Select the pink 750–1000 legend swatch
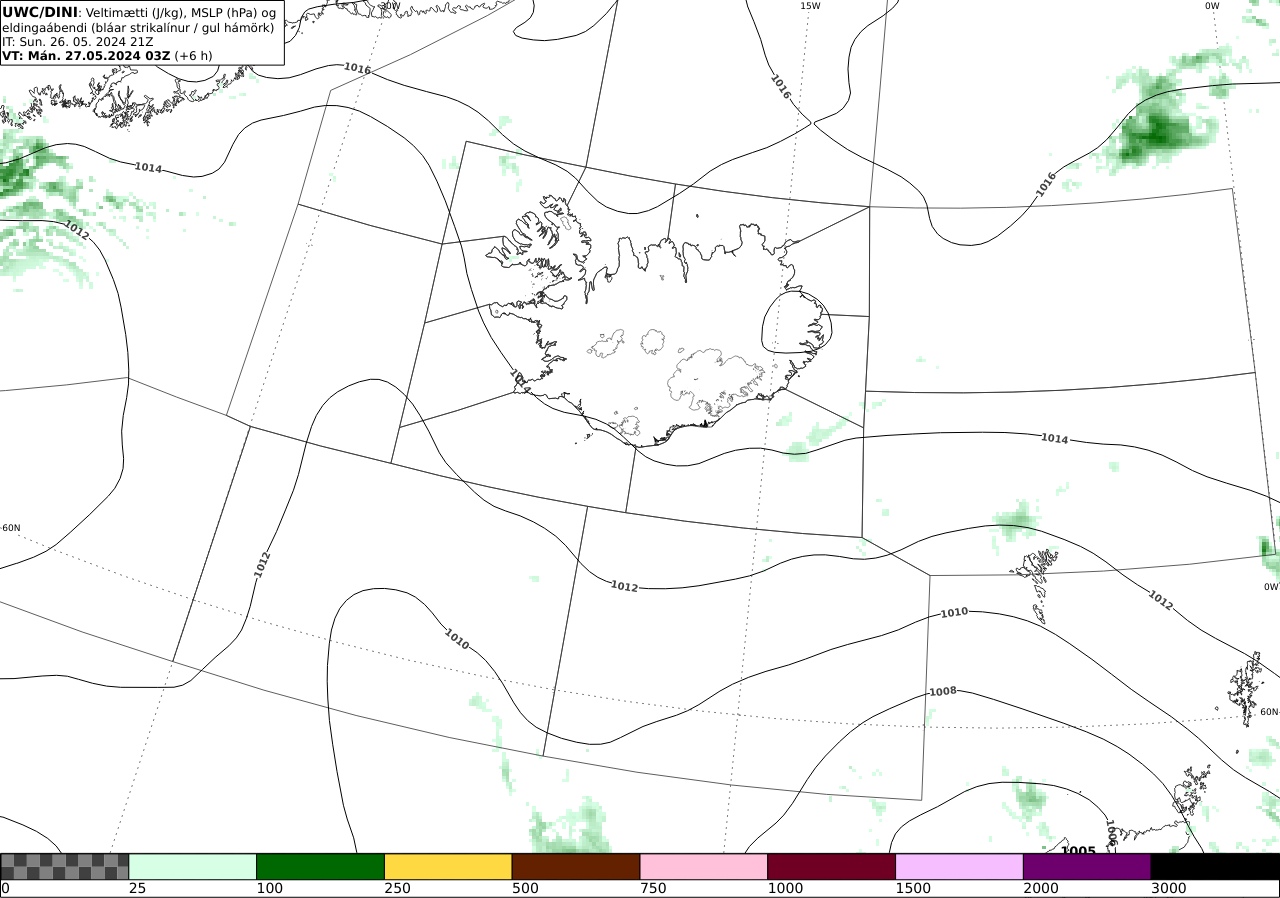The height and width of the screenshot is (898, 1280). pyautogui.click(x=703, y=866)
